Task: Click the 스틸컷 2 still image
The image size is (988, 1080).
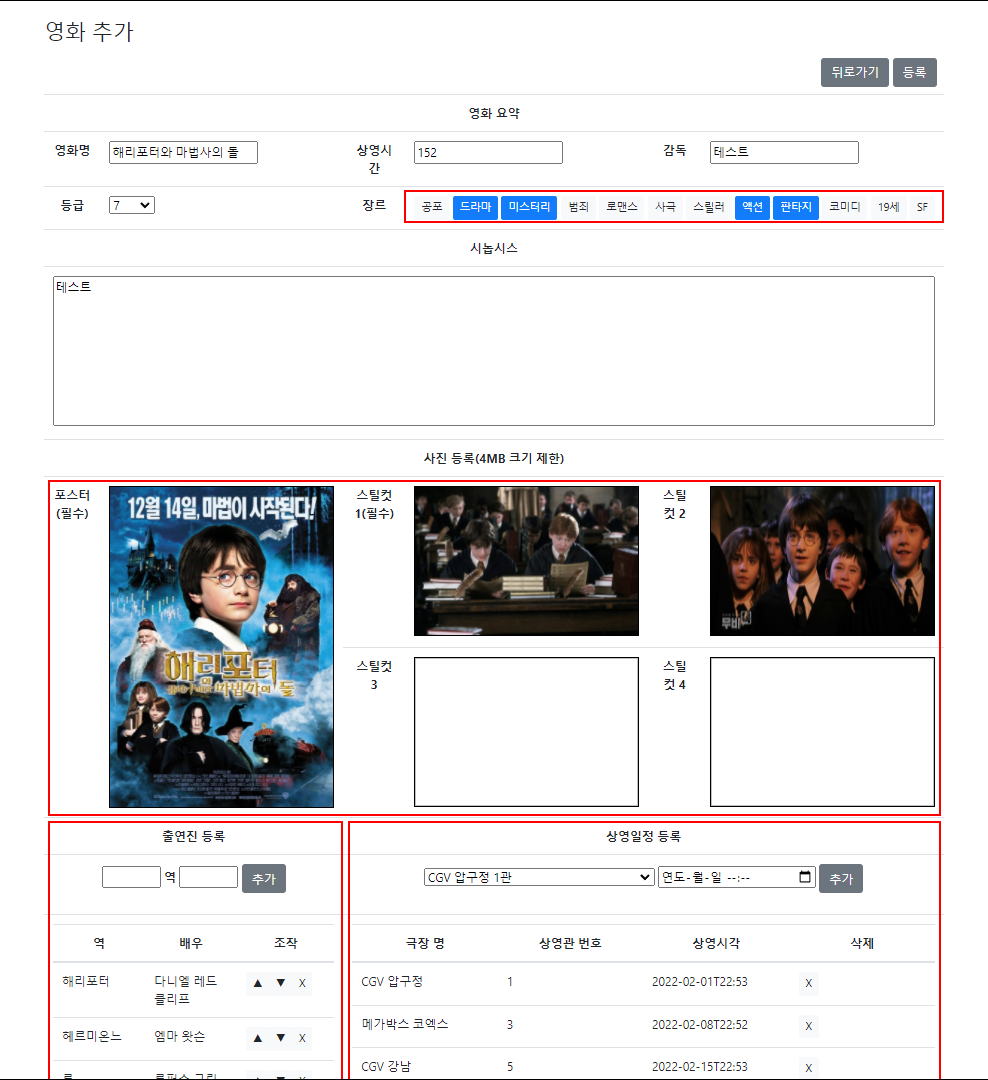Action: click(823, 561)
